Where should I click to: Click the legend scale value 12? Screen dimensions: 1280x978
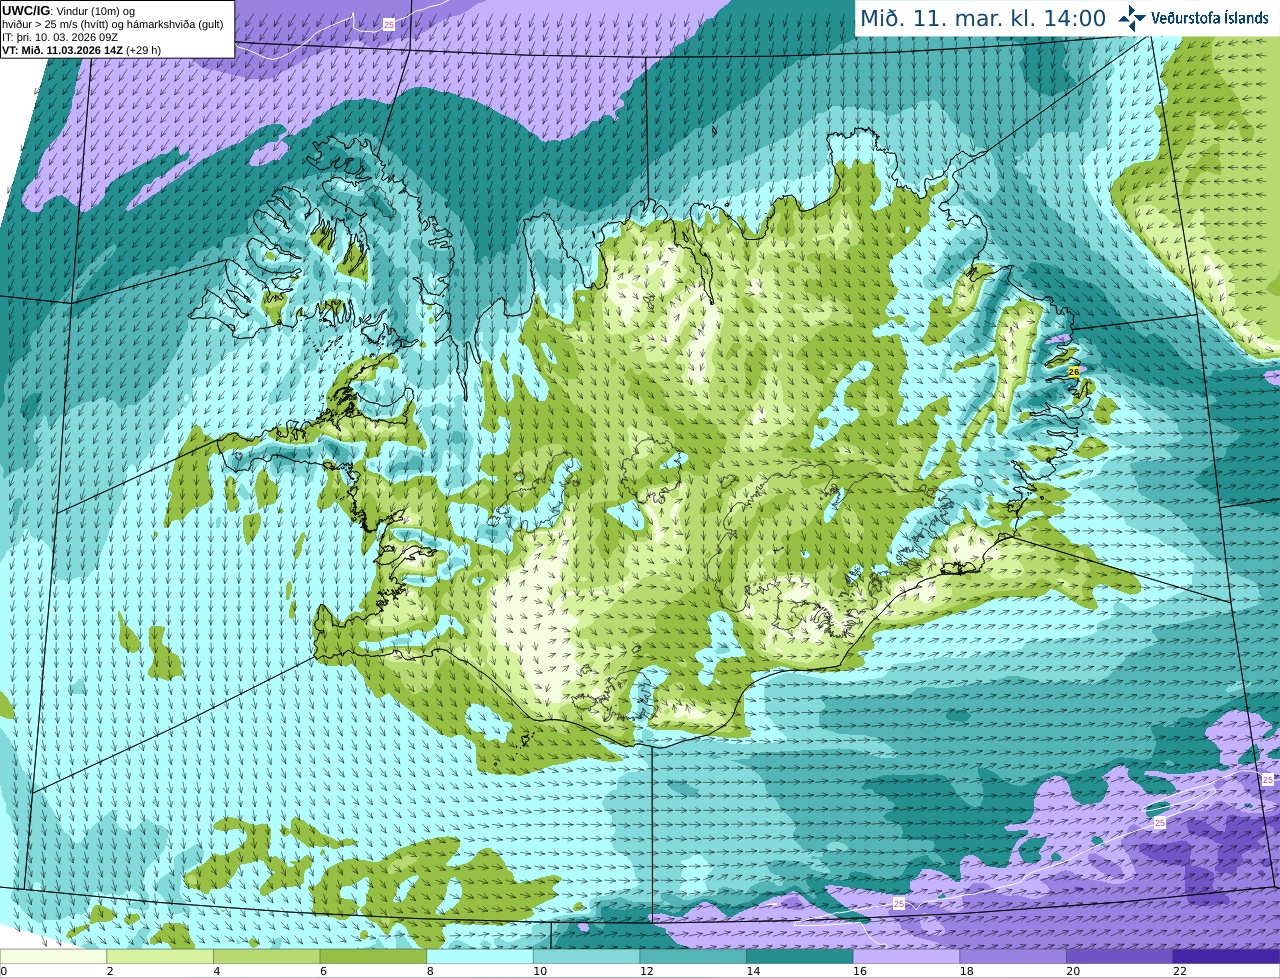pos(647,971)
